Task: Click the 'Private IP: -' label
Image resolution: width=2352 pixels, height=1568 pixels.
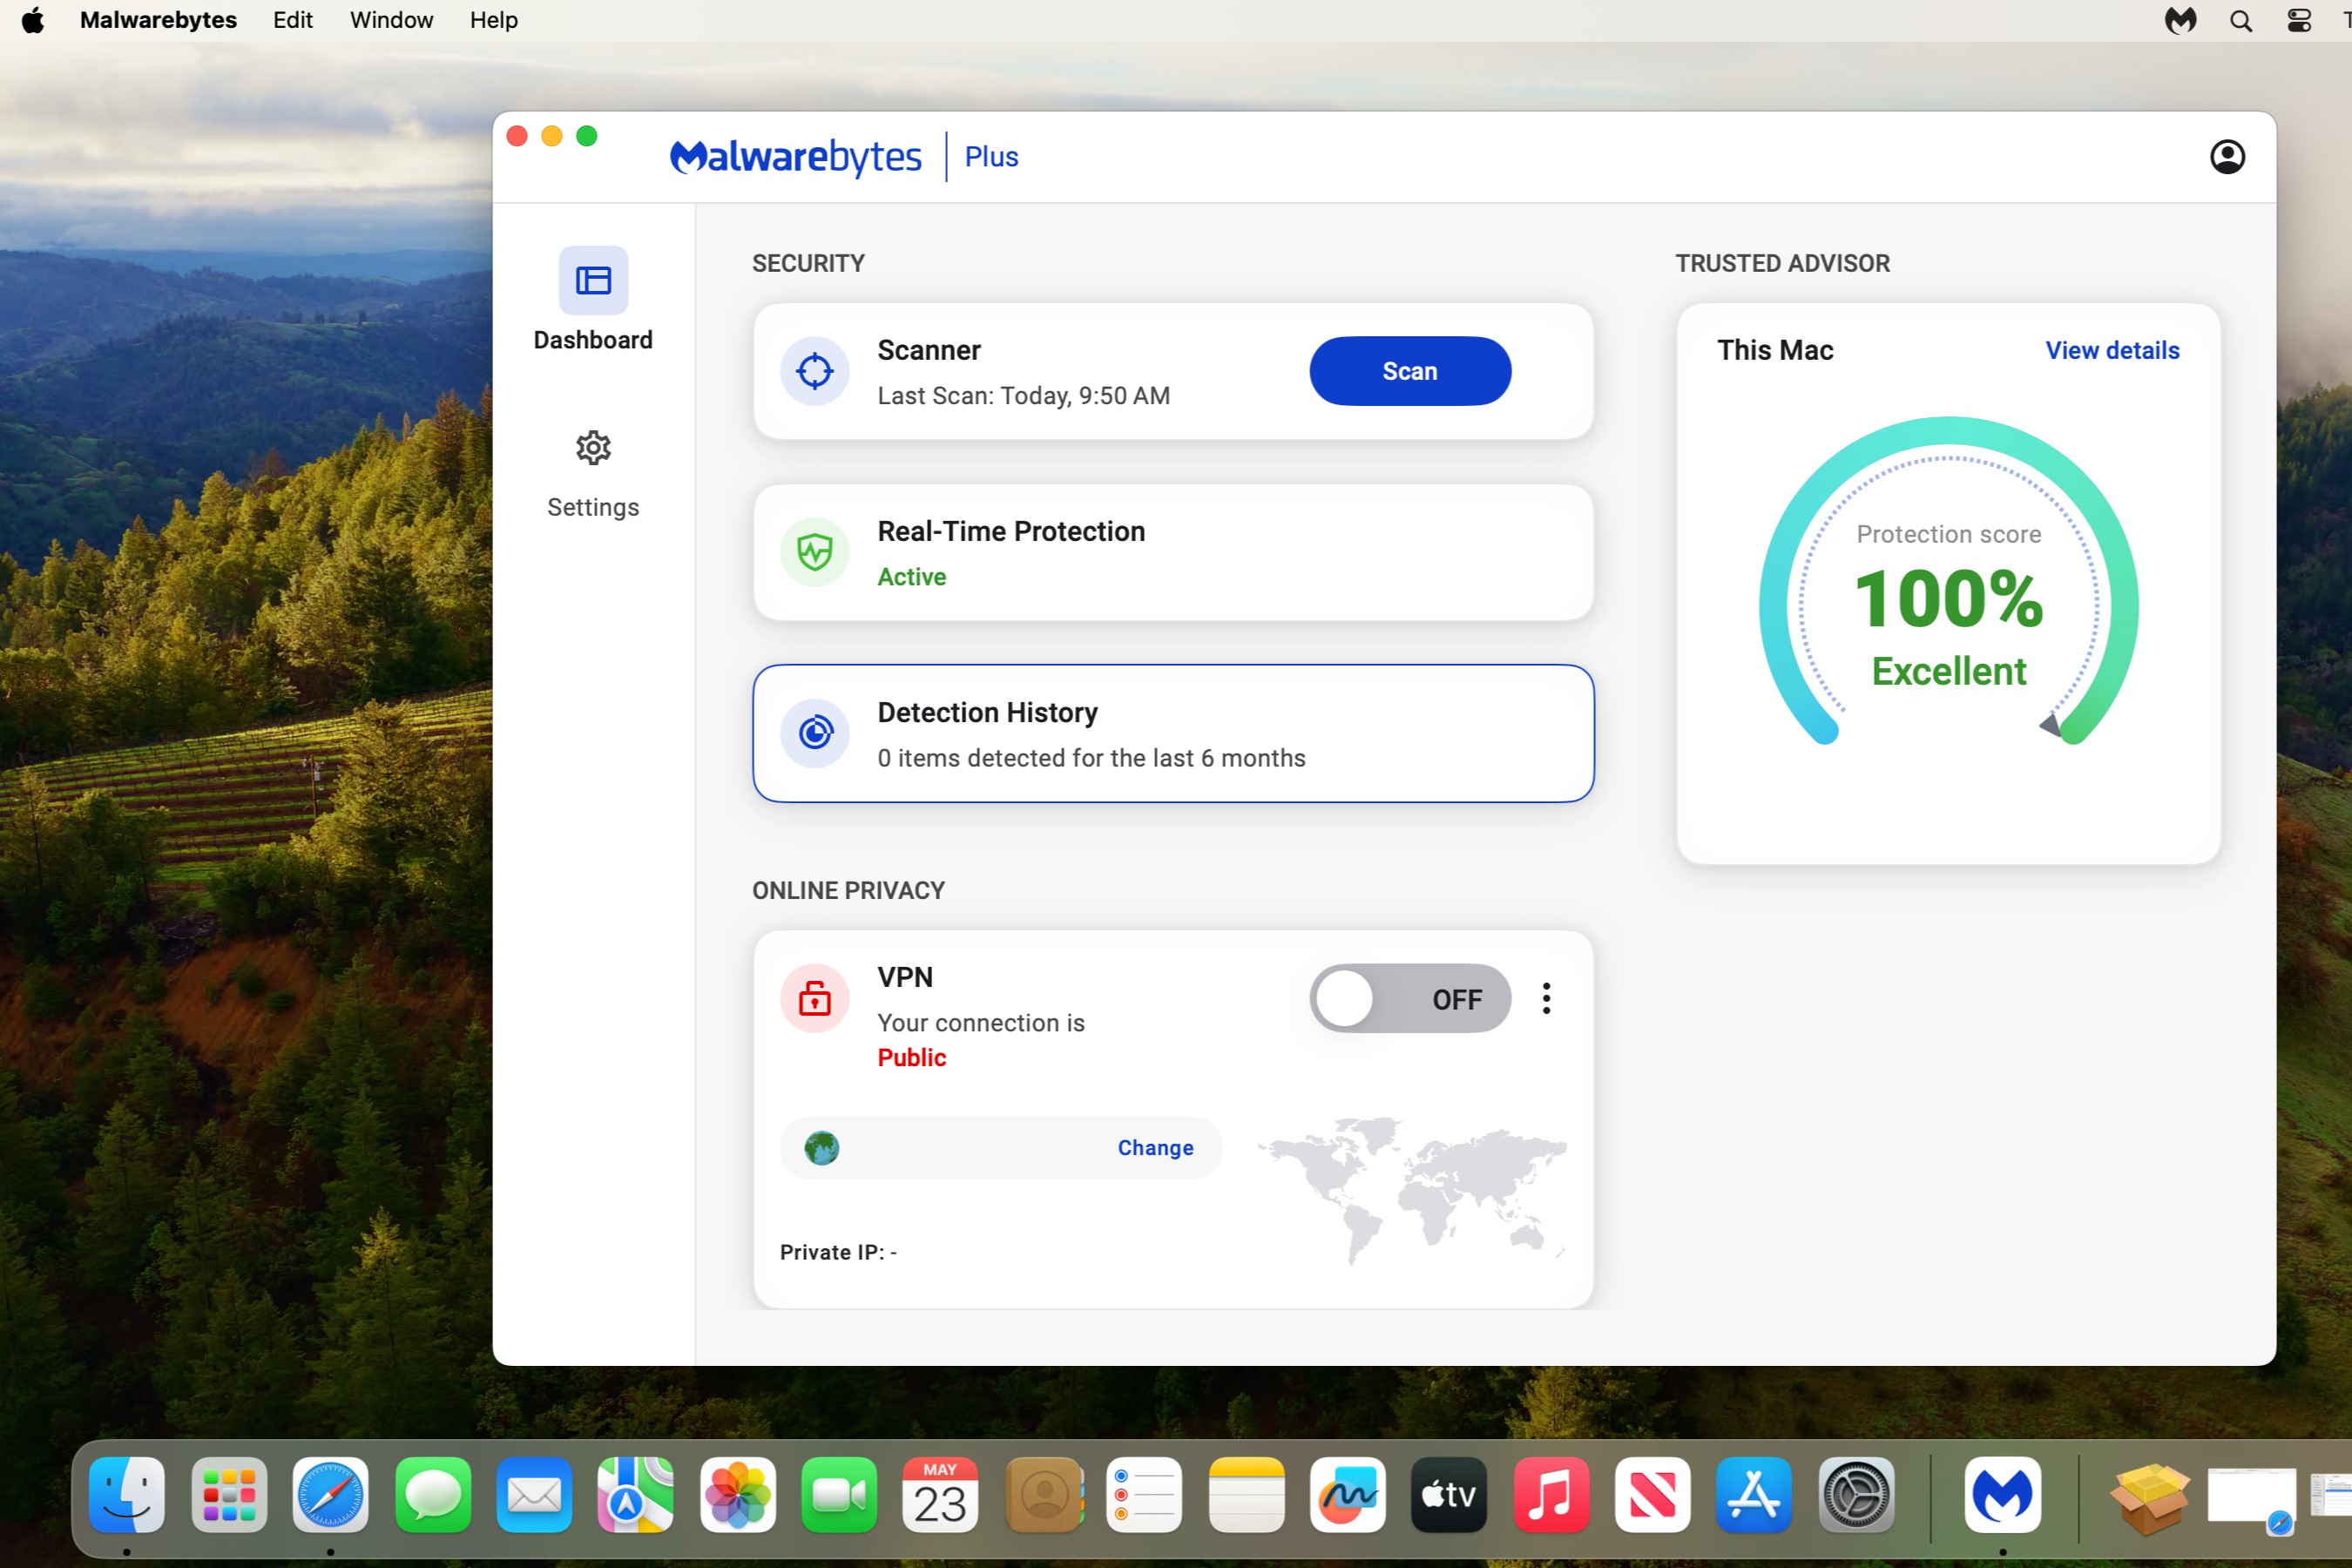Action: coord(838,1253)
